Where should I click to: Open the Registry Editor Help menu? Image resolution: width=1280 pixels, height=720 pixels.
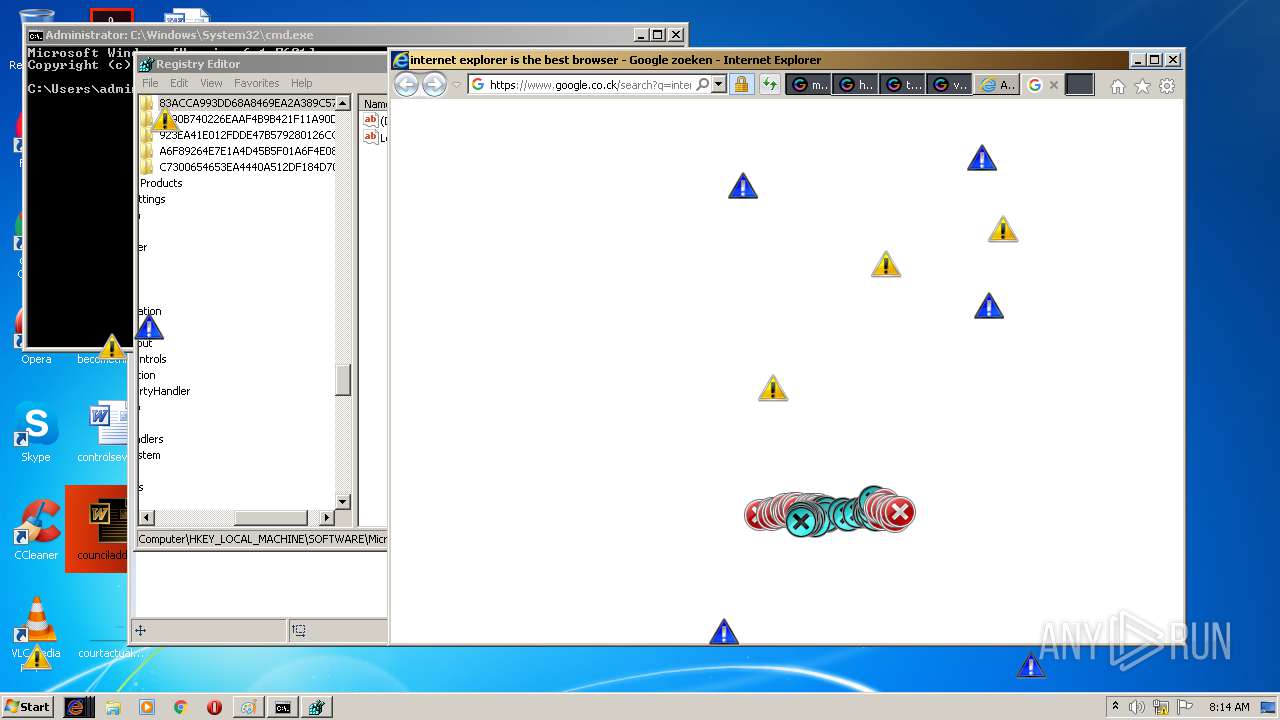[x=302, y=83]
